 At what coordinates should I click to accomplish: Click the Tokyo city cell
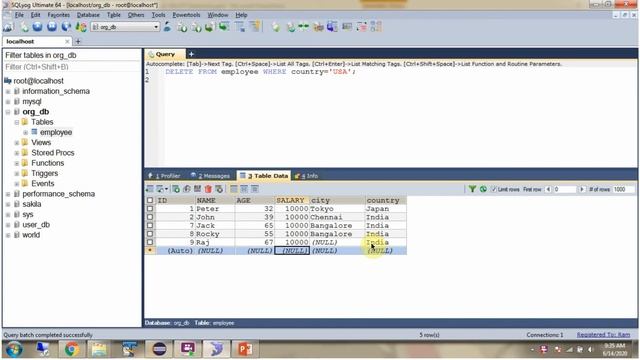(x=337, y=209)
